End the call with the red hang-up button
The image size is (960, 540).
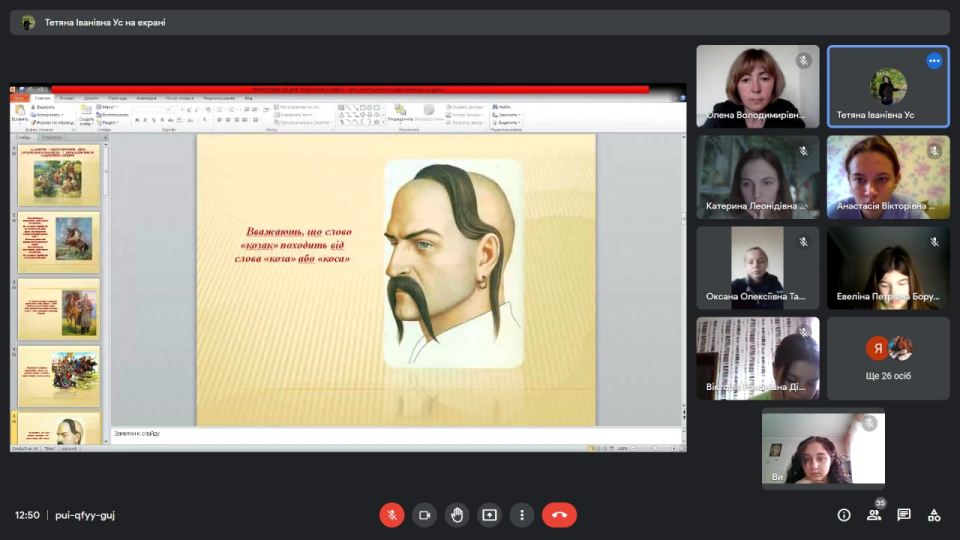(559, 515)
